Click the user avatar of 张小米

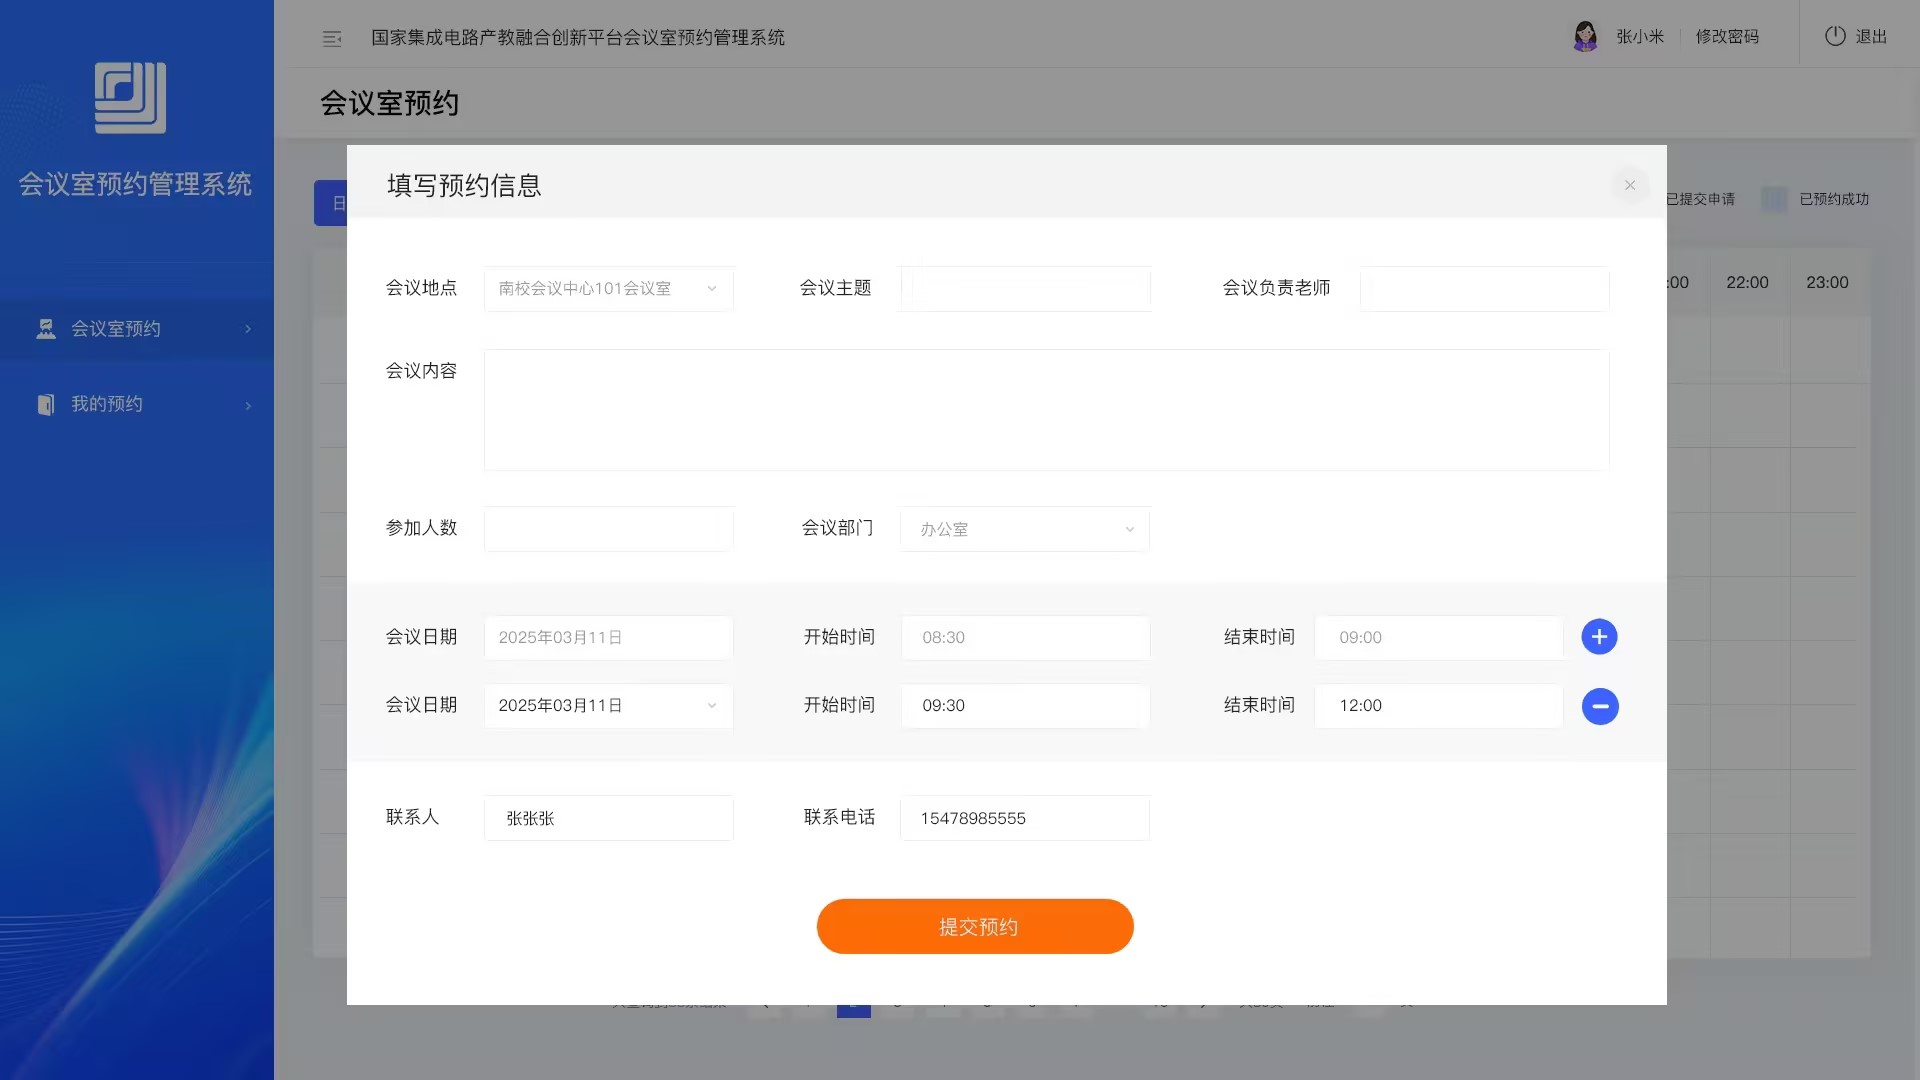tap(1584, 36)
